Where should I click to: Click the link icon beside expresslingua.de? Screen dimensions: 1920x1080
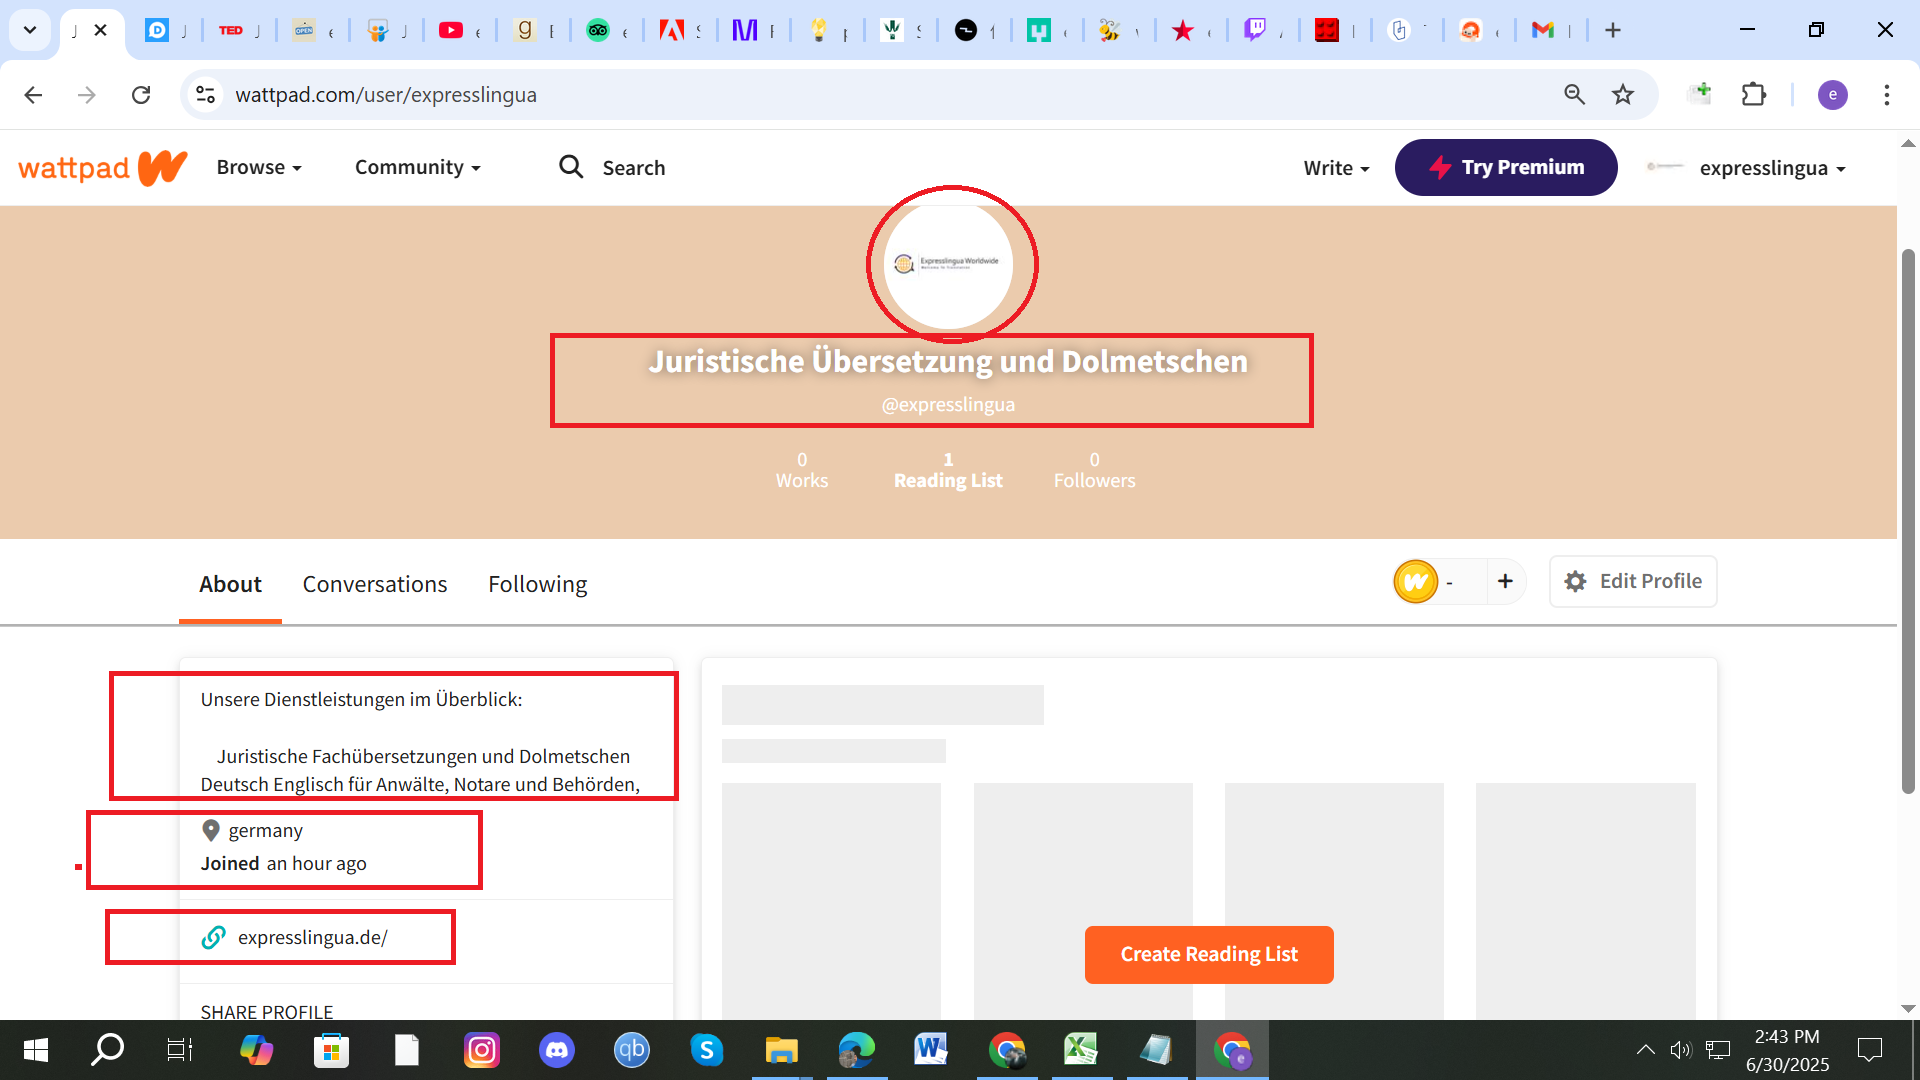click(214, 938)
